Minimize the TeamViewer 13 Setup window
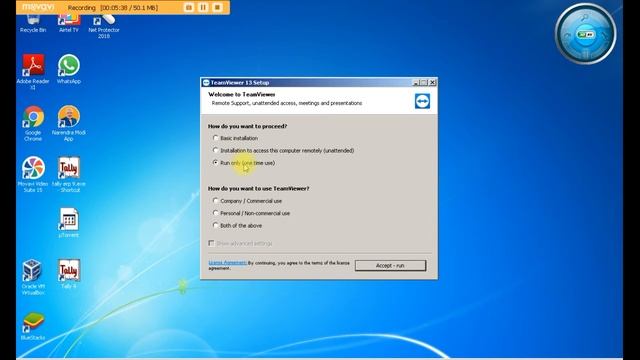 pos(416,82)
